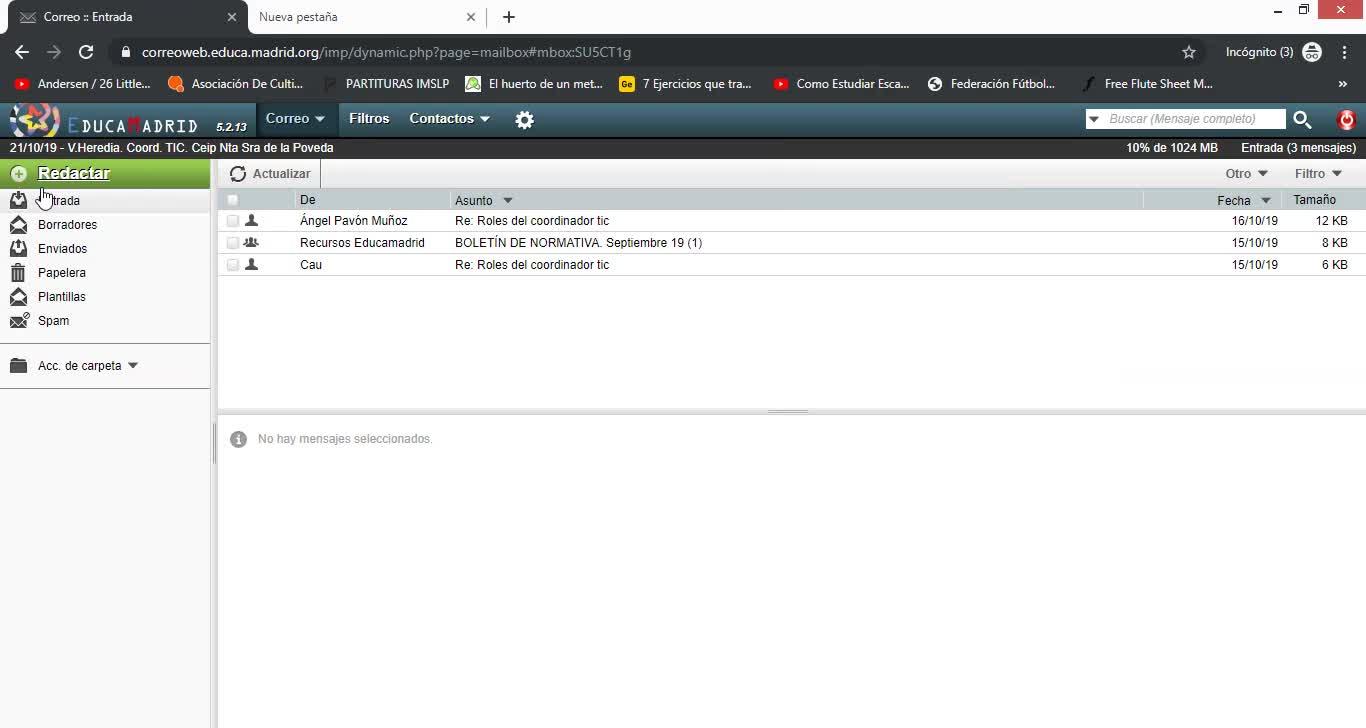Image resolution: width=1366 pixels, height=728 pixels.
Task: Check the Cau message checkbox
Action: 233,264
